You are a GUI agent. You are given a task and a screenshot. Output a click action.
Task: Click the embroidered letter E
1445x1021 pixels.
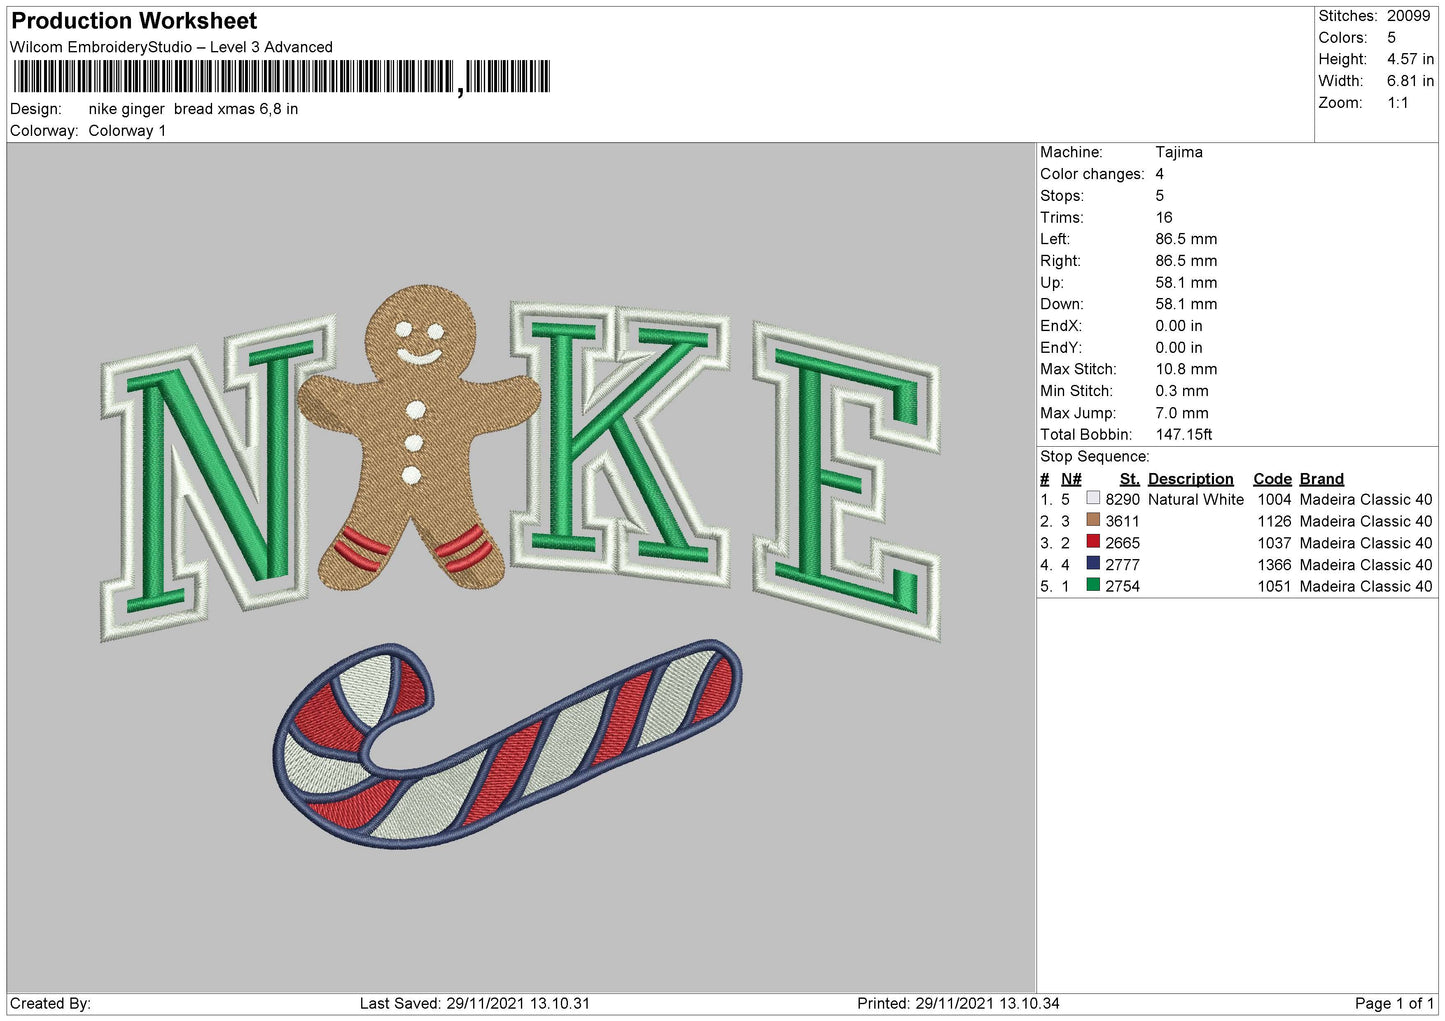coord(848,480)
